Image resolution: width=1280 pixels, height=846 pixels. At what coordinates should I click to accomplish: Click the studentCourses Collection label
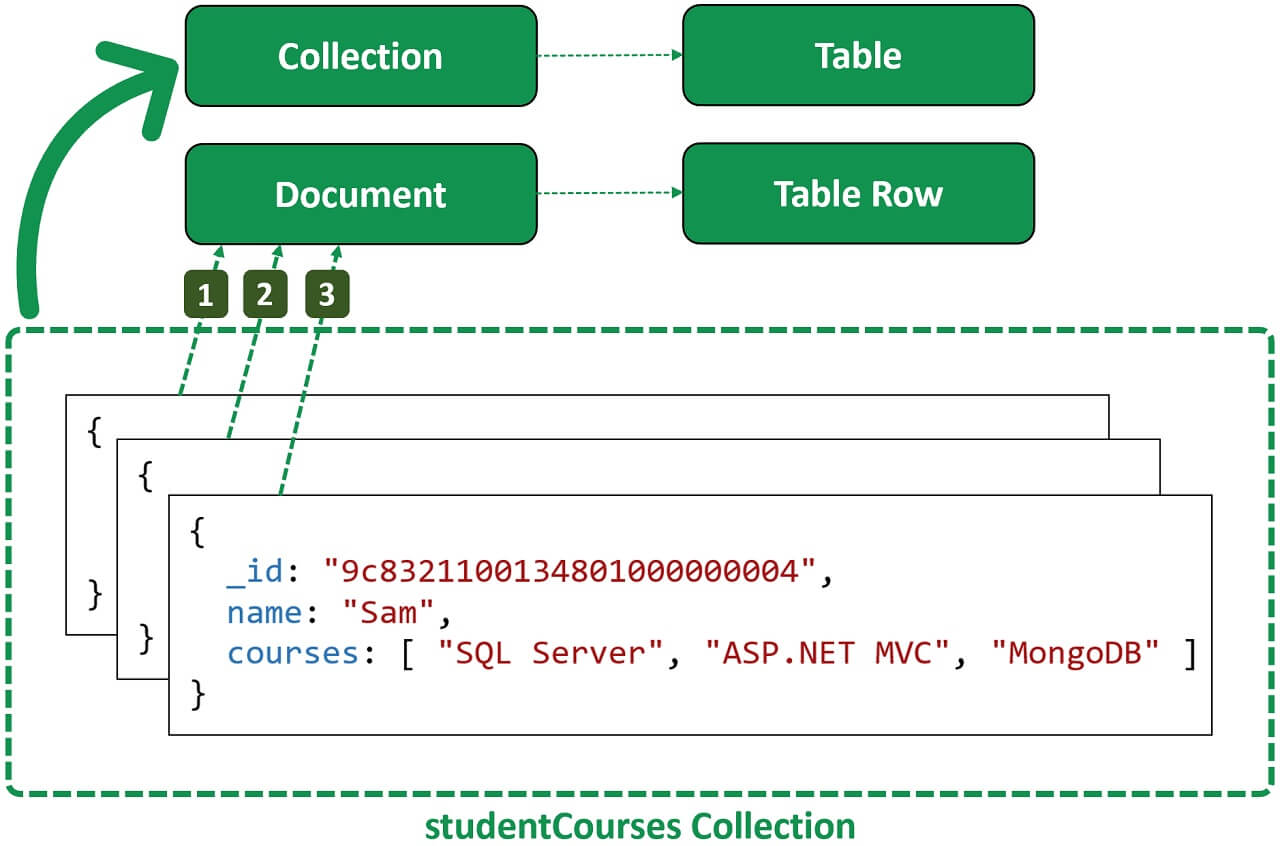coord(640,827)
